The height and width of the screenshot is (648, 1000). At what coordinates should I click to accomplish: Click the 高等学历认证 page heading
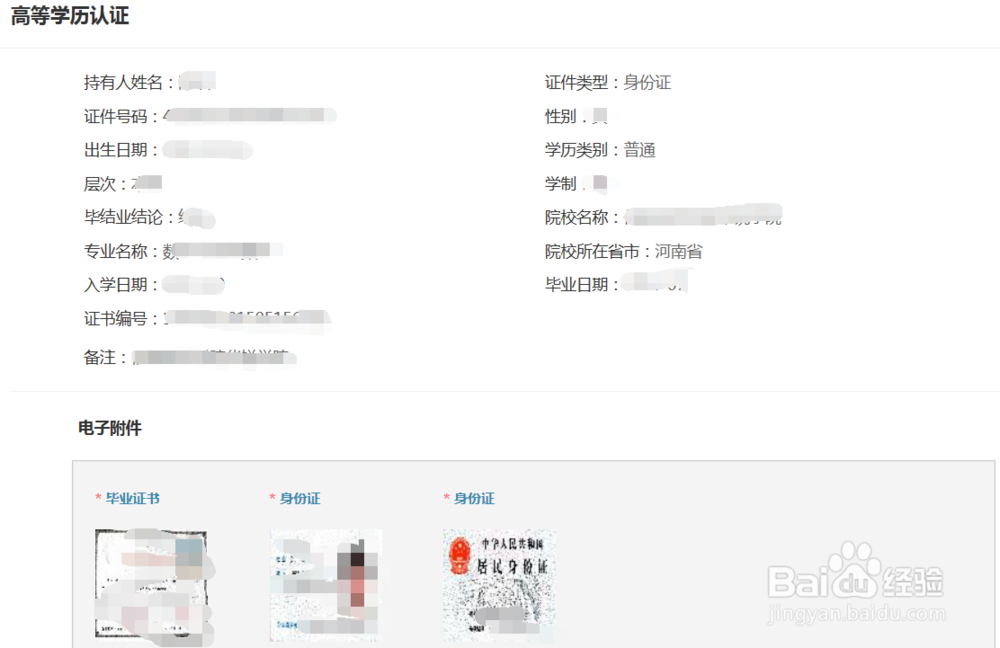point(70,15)
